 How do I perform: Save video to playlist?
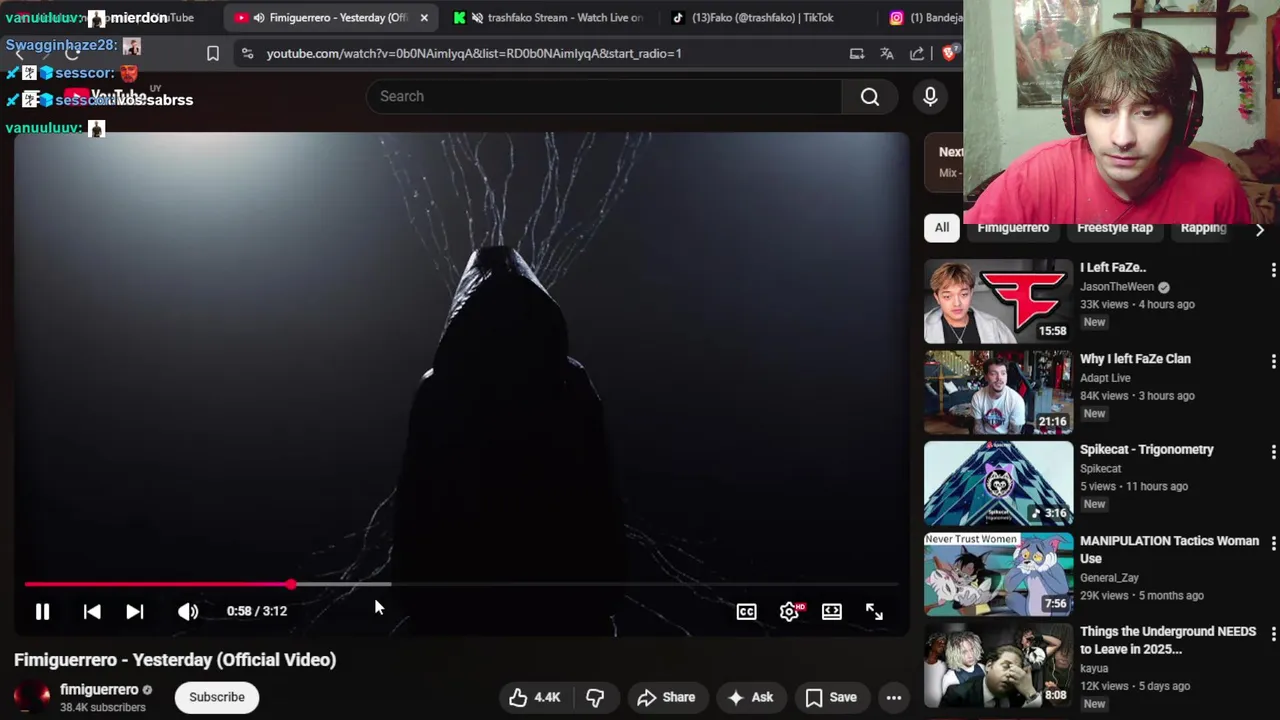click(x=831, y=697)
